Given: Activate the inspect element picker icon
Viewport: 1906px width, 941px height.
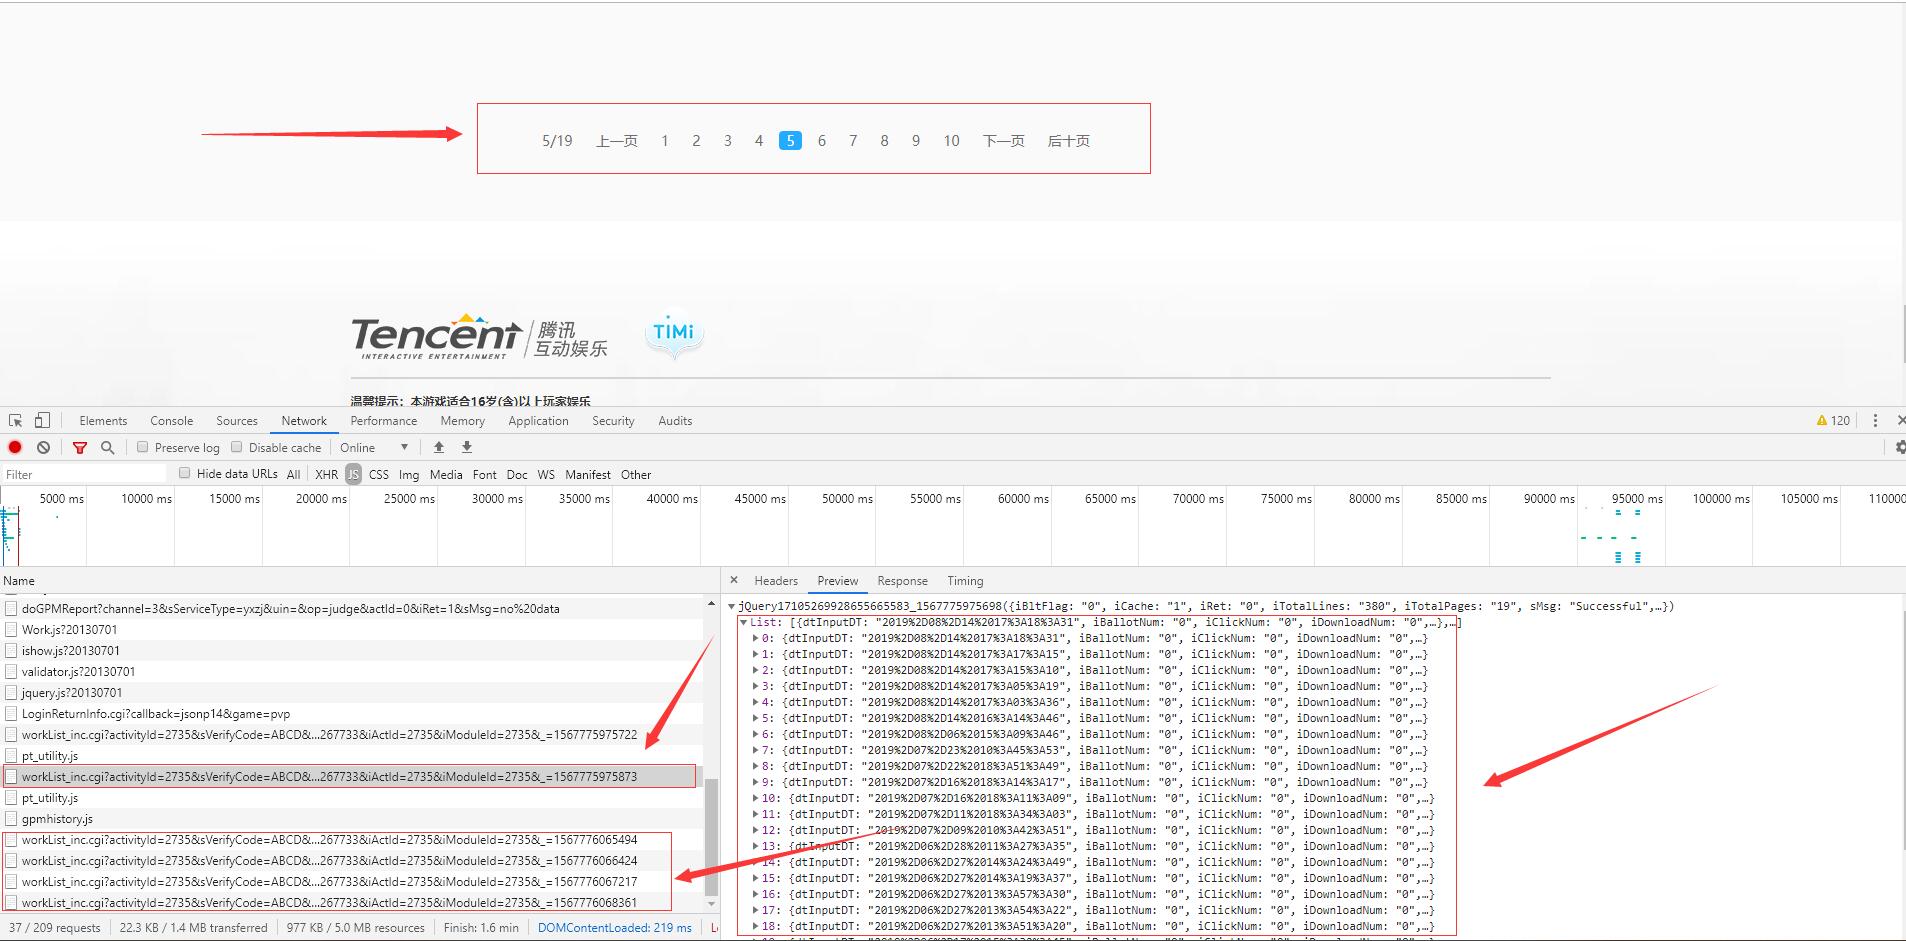Looking at the screenshot, I should click(16, 421).
